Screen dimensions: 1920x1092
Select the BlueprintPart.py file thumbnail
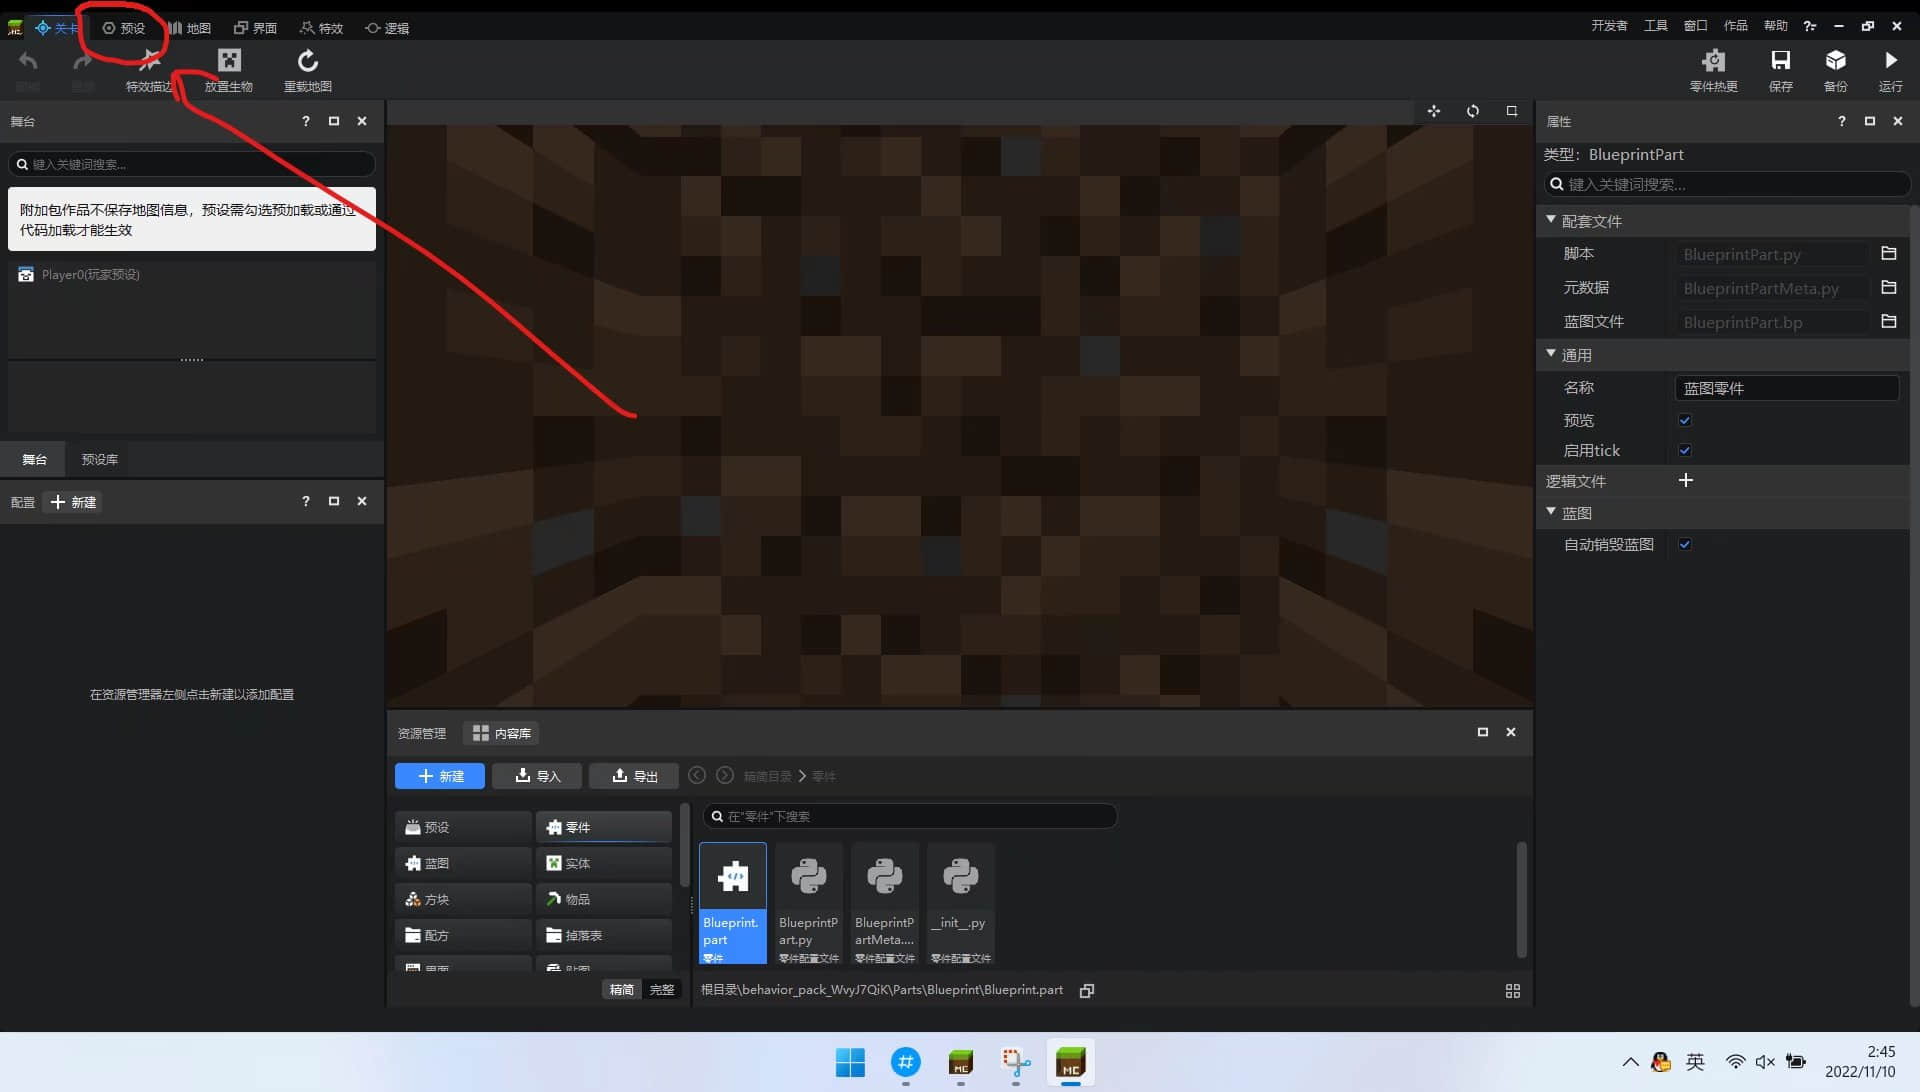(809, 903)
